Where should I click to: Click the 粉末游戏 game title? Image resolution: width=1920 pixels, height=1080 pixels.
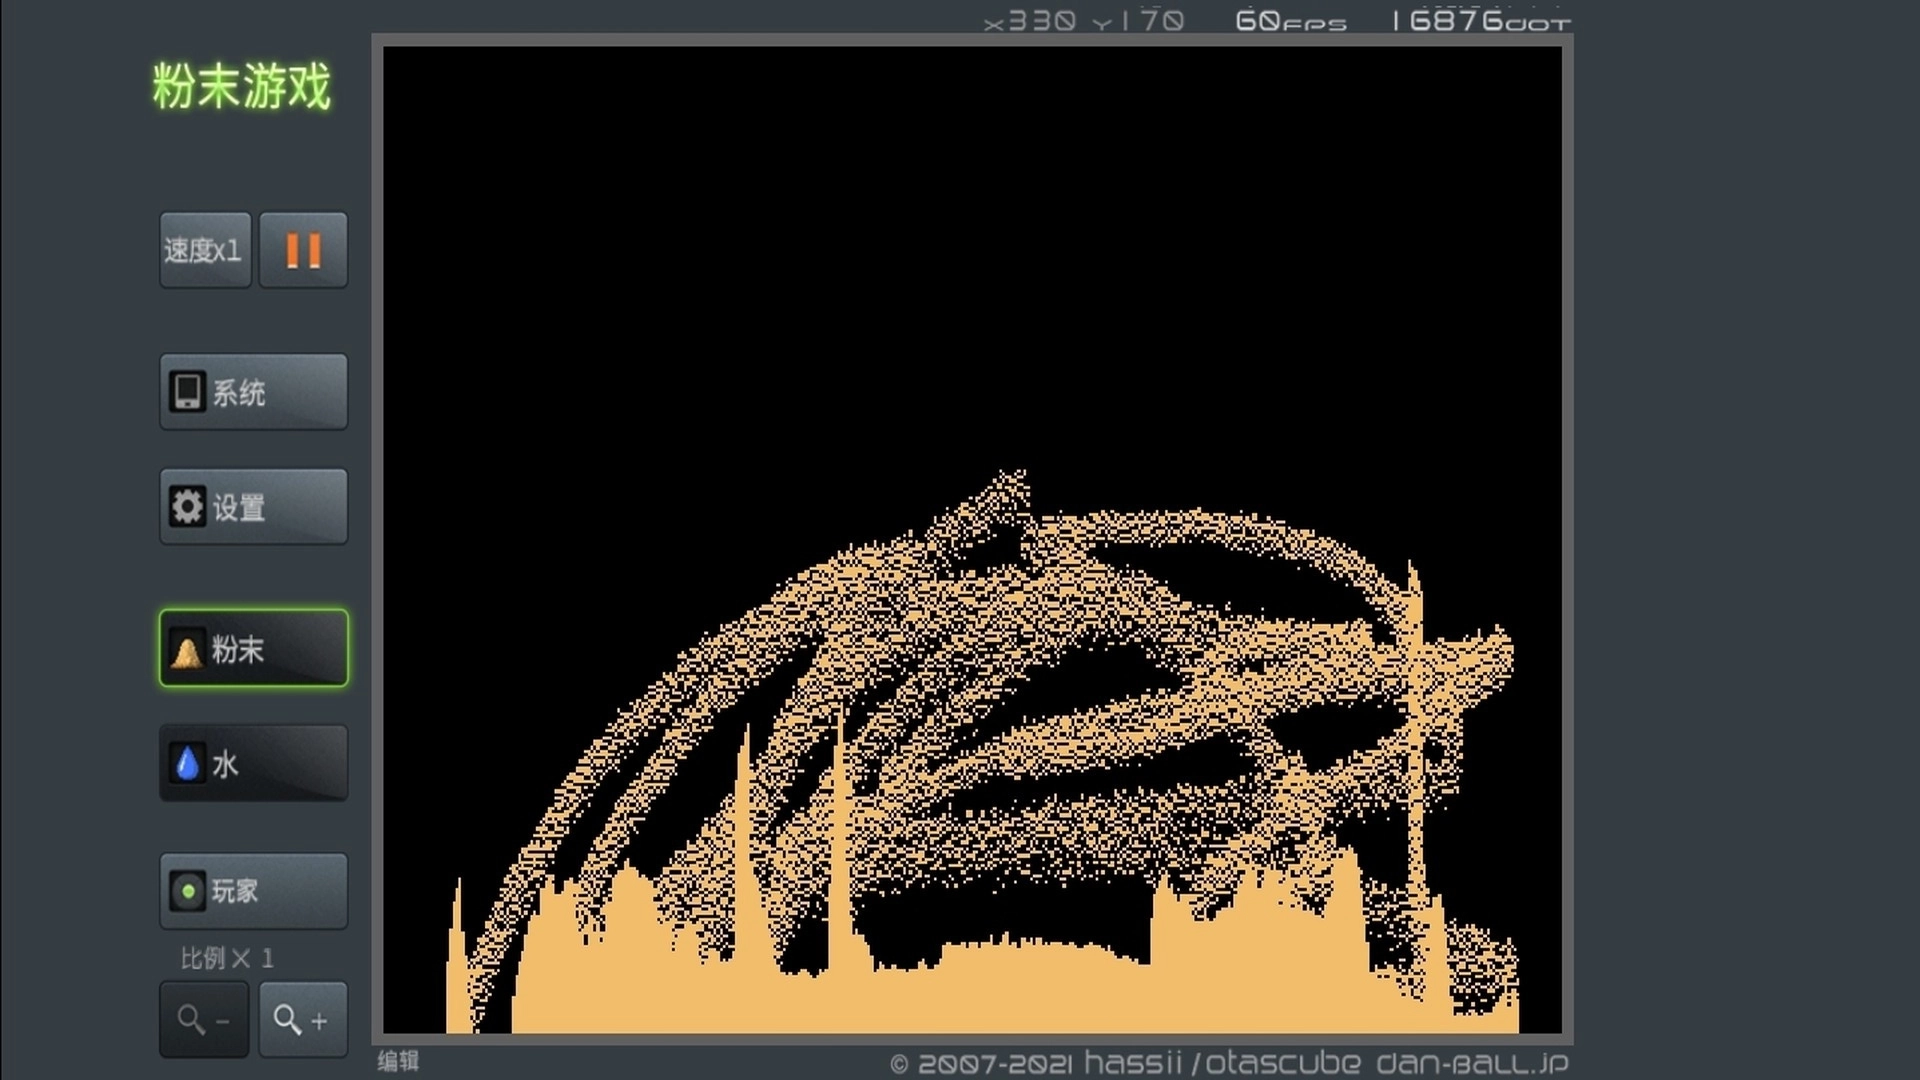coord(241,86)
